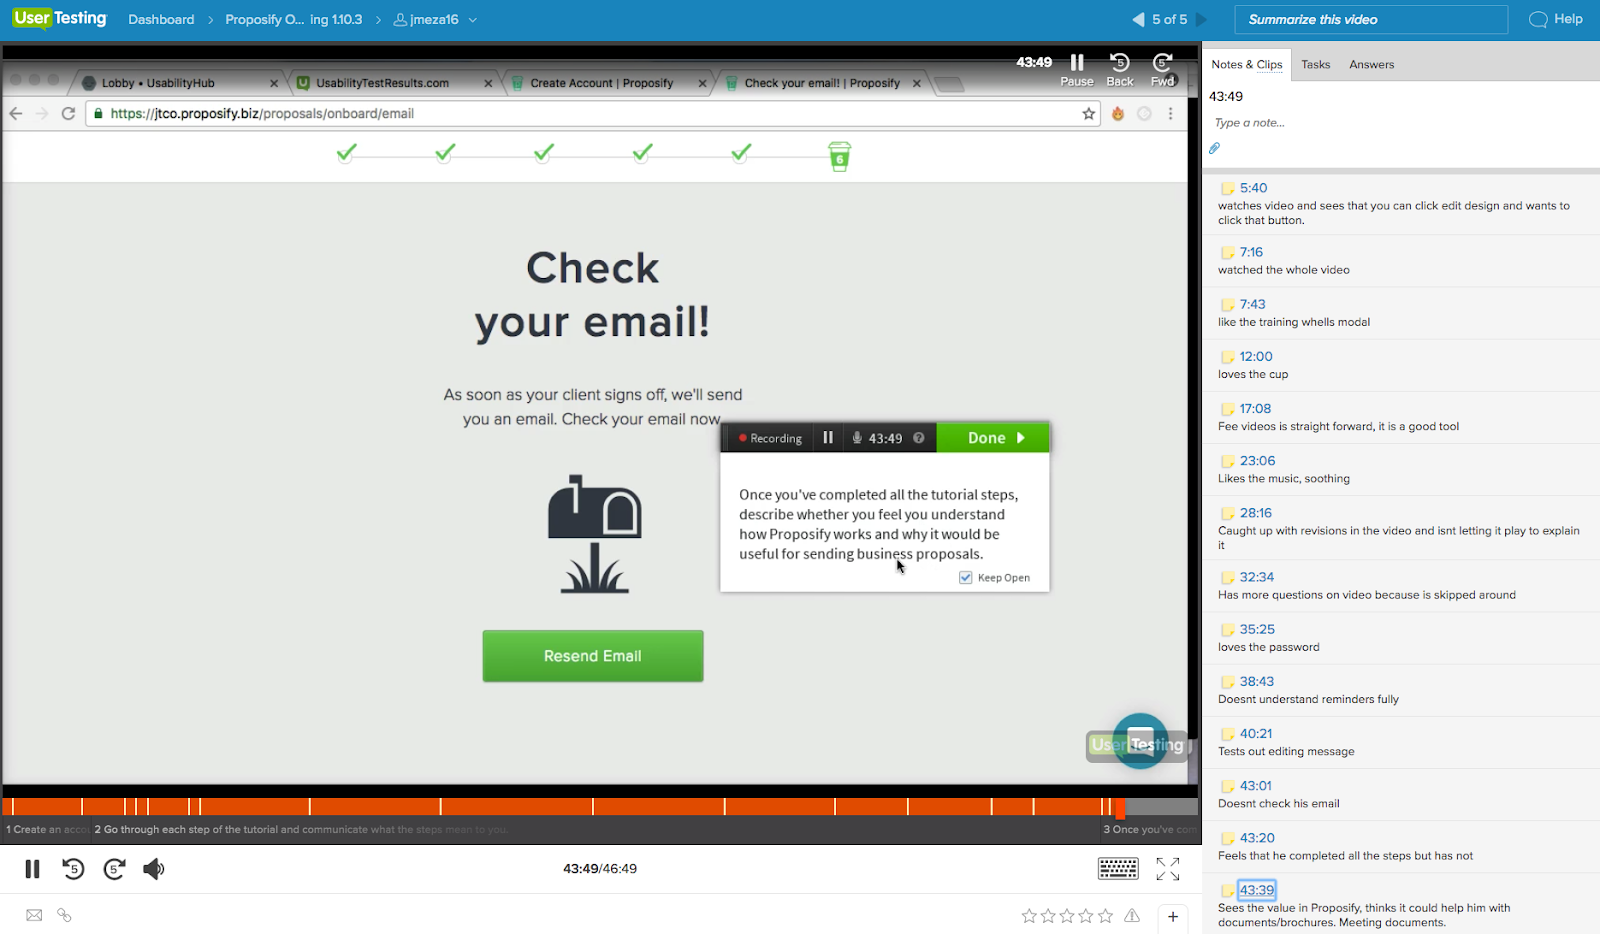Mute the video with the speaker icon
The height and width of the screenshot is (934, 1600).
coord(153,869)
